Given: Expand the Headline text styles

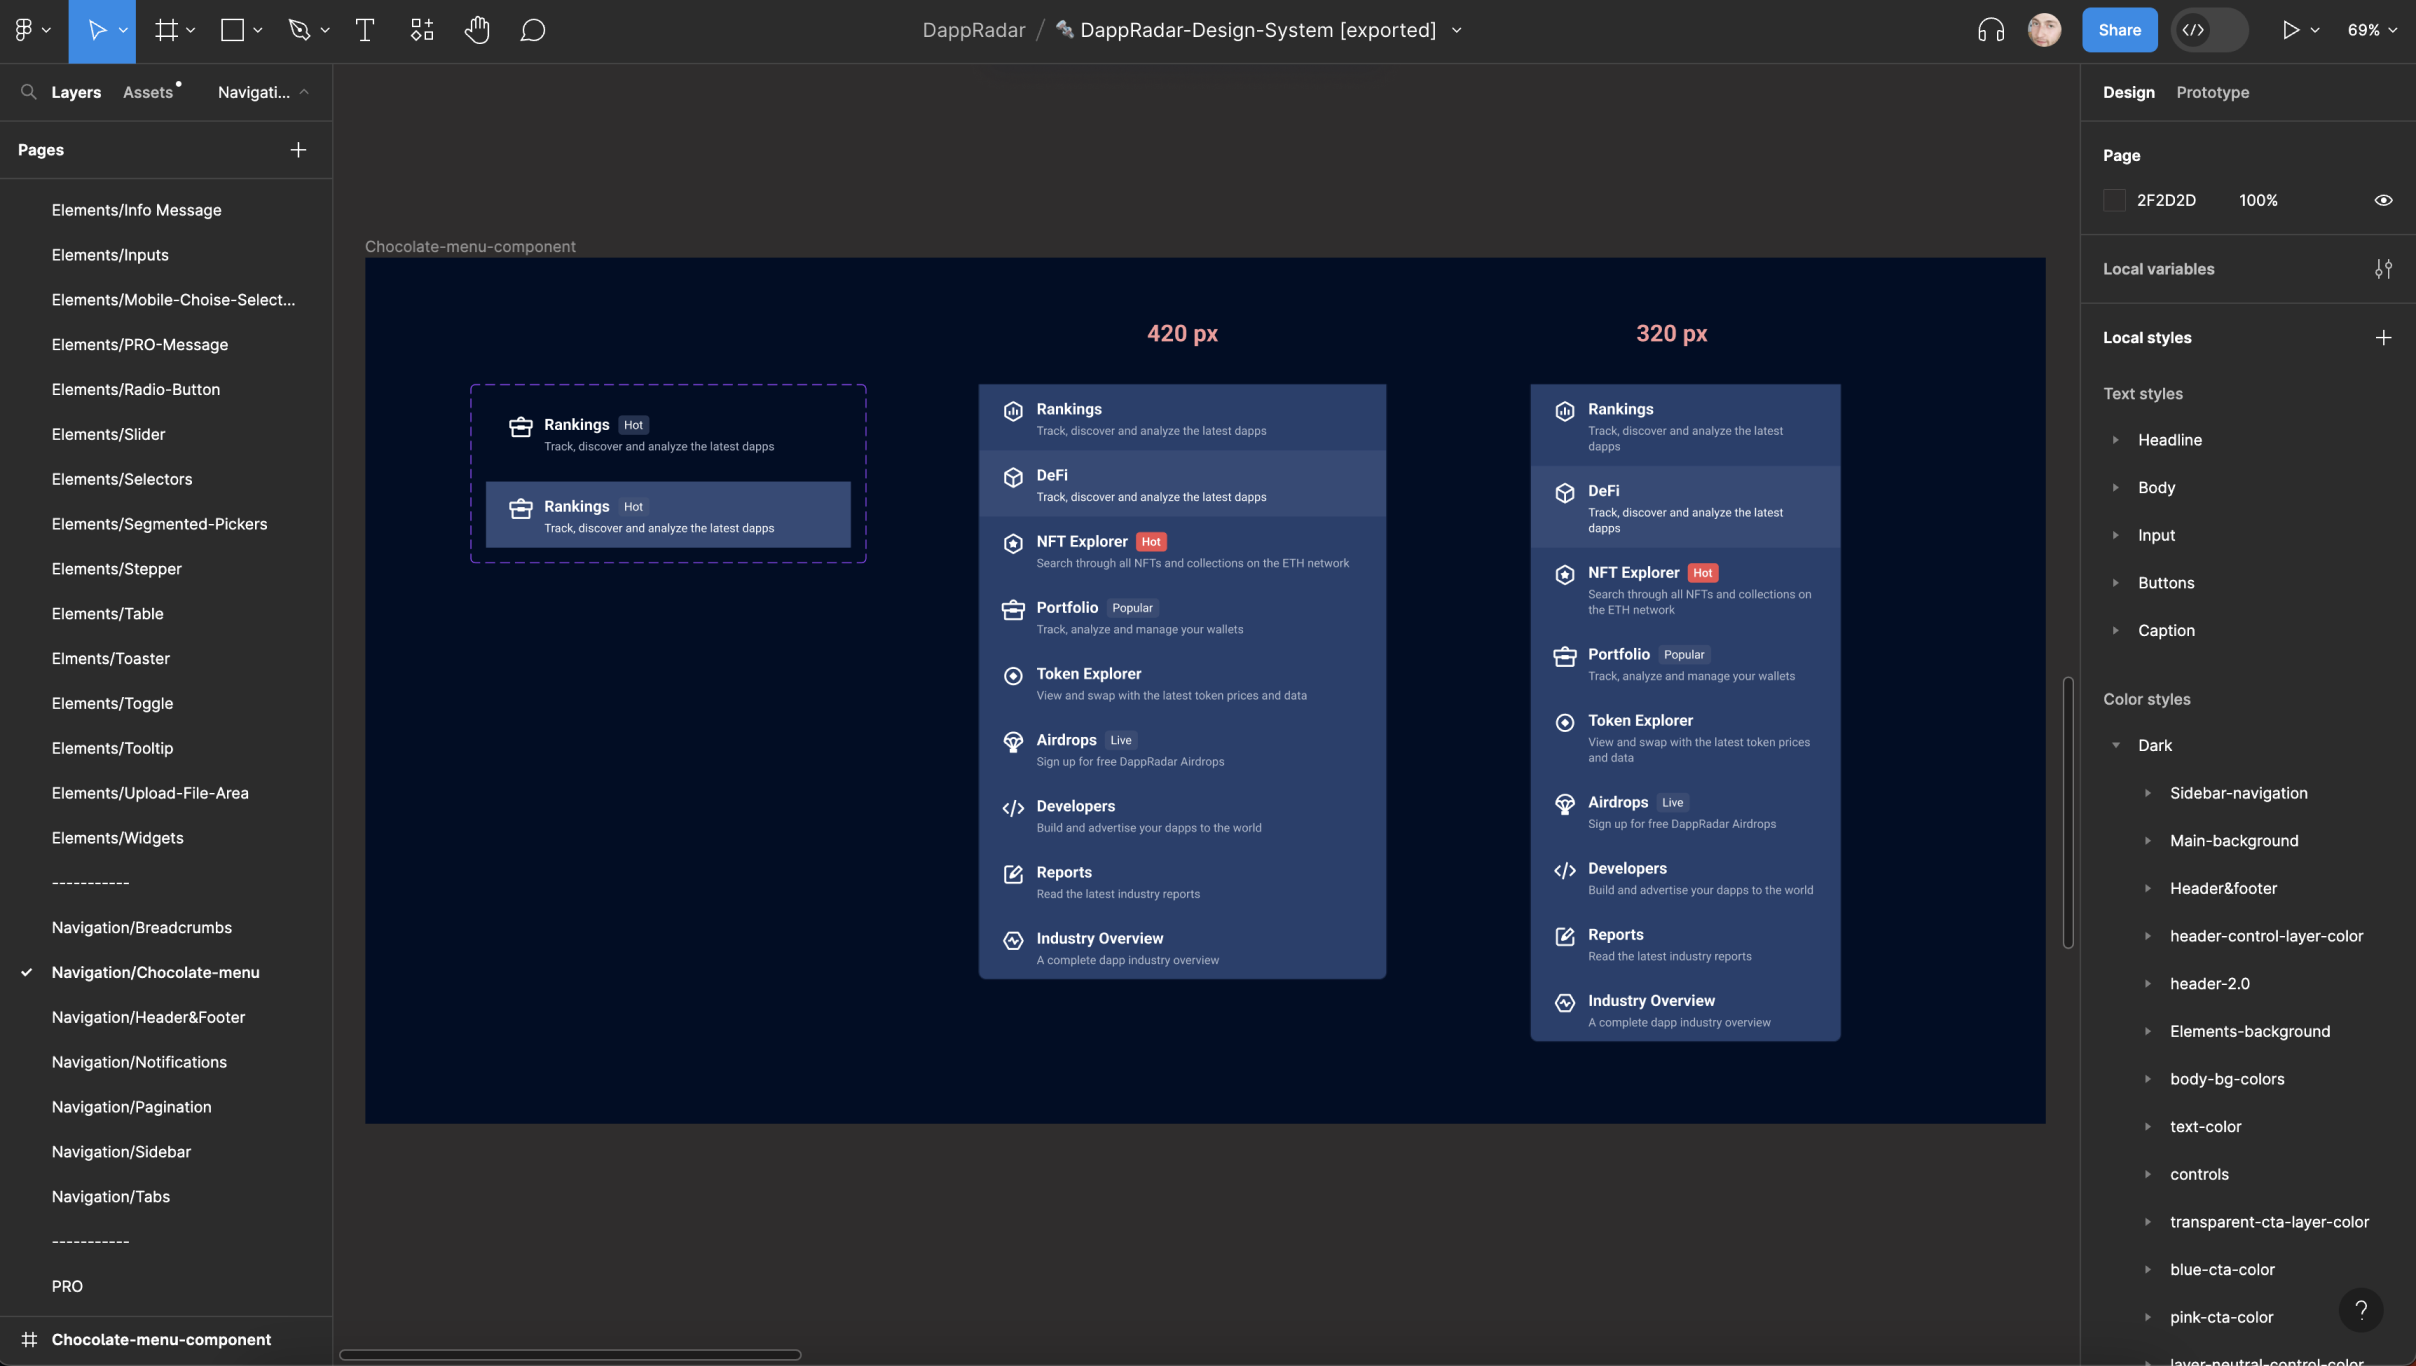Looking at the screenshot, I should pyautogui.click(x=2116, y=440).
